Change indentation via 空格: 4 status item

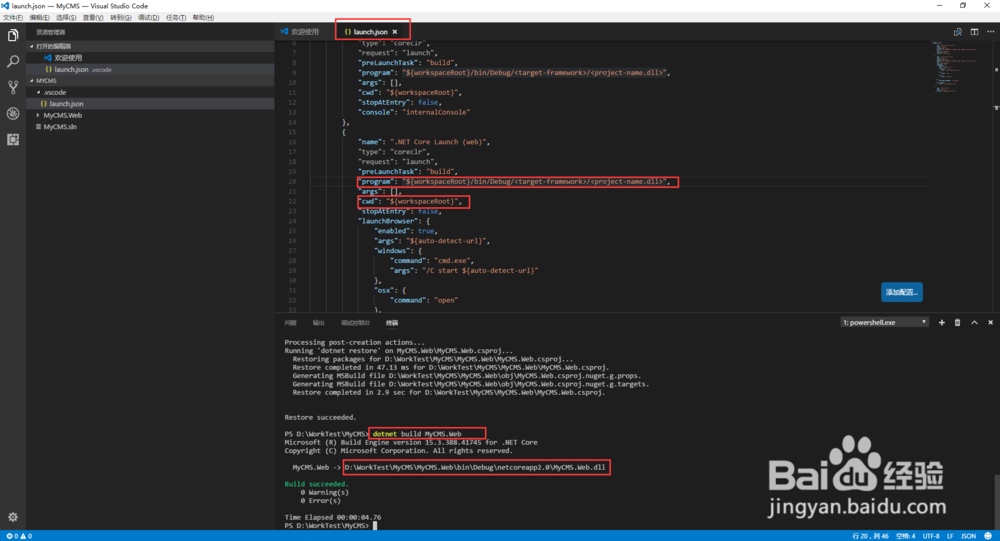click(906, 536)
